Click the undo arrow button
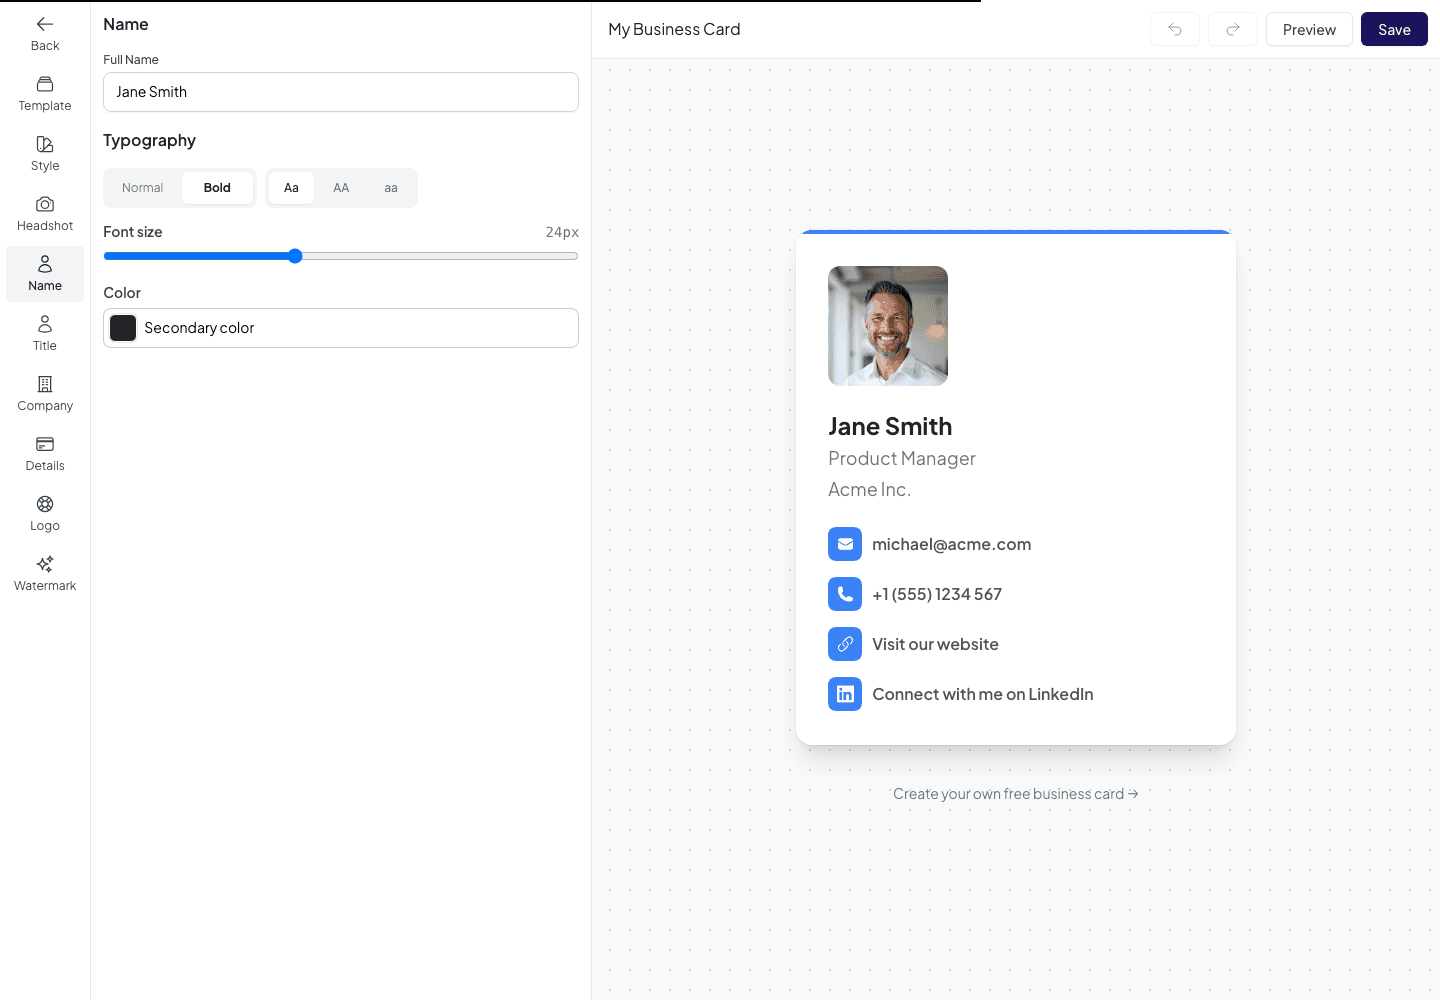The height and width of the screenshot is (1000, 1440). coord(1175,29)
